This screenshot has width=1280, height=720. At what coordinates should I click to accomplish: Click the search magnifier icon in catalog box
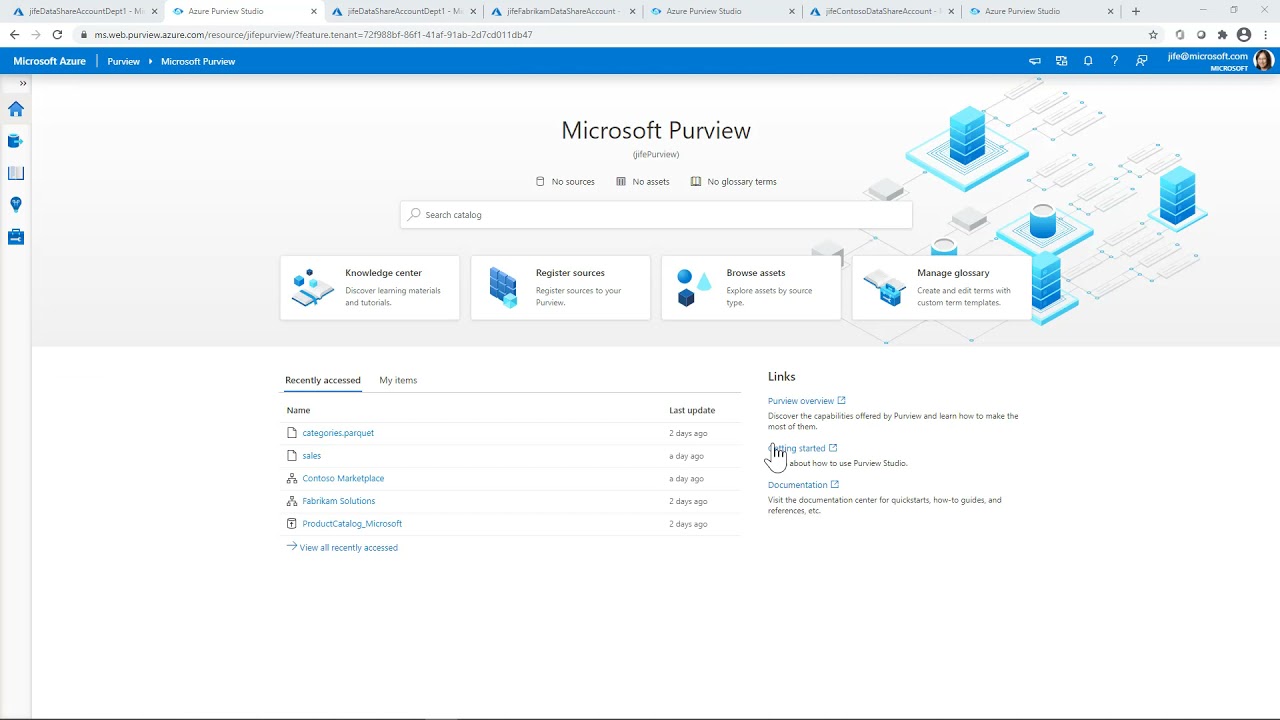tap(414, 215)
